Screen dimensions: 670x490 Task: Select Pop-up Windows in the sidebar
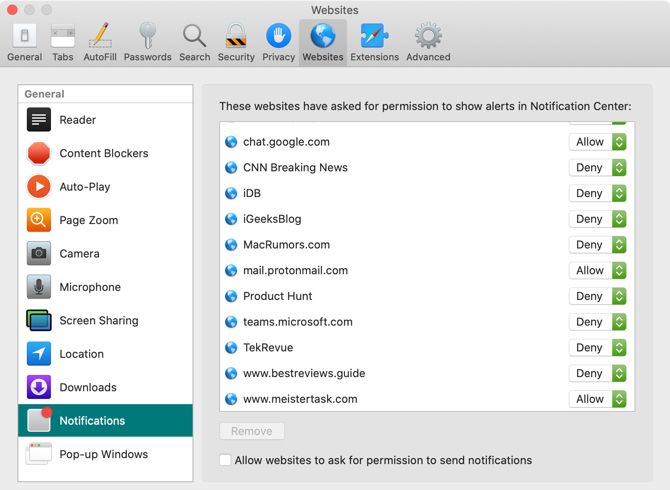(x=103, y=454)
